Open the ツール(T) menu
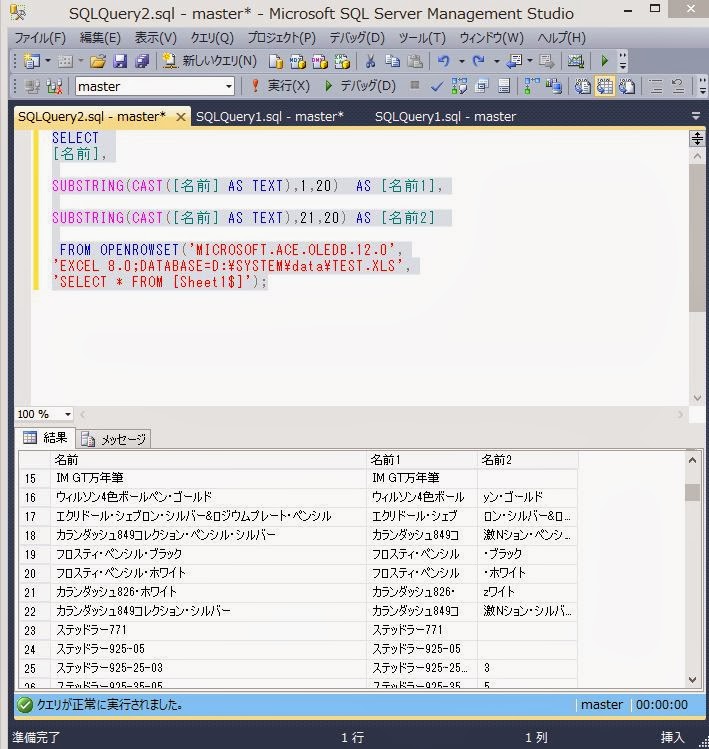 coord(422,38)
